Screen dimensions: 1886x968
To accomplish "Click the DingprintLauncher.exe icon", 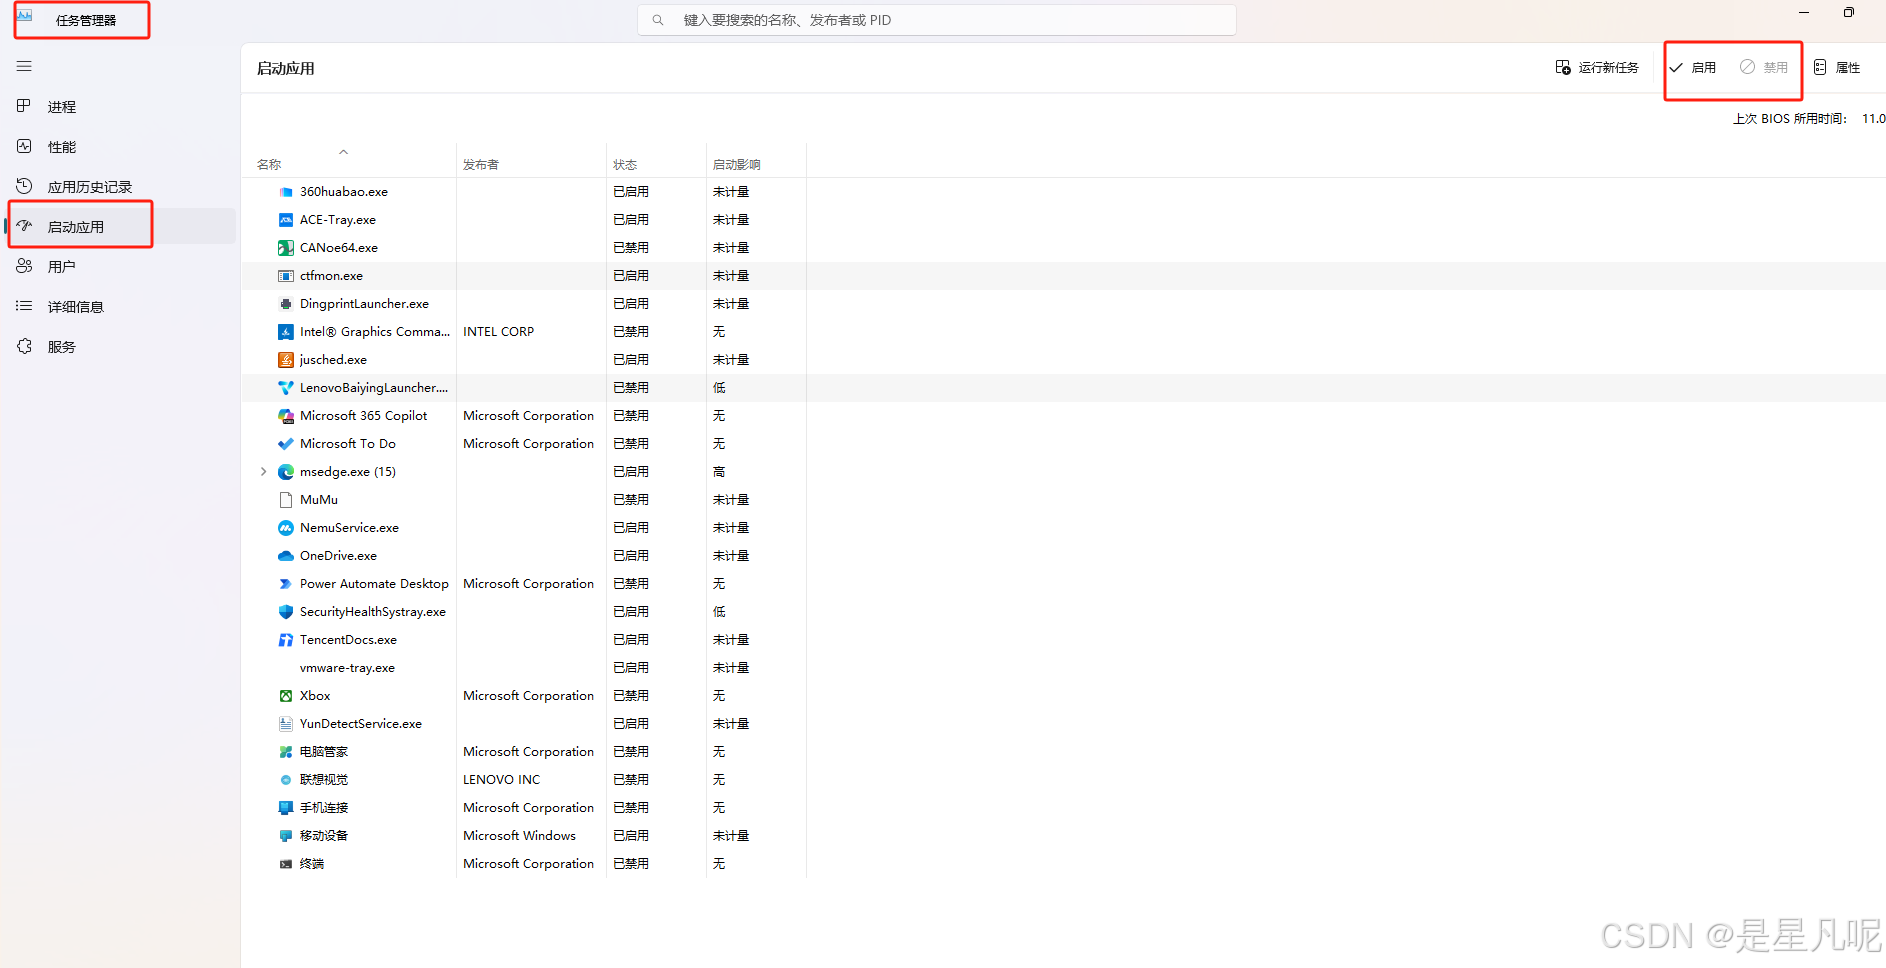I will (286, 304).
